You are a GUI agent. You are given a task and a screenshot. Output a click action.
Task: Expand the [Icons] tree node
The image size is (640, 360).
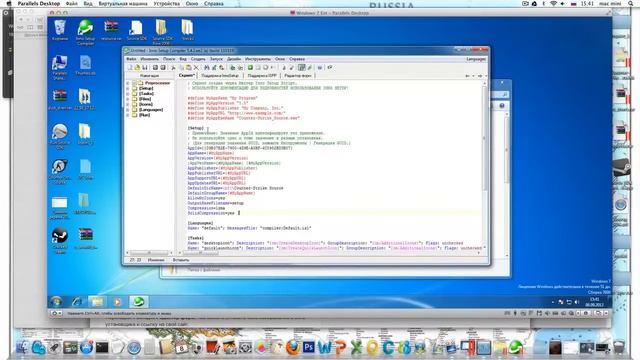[128, 104]
